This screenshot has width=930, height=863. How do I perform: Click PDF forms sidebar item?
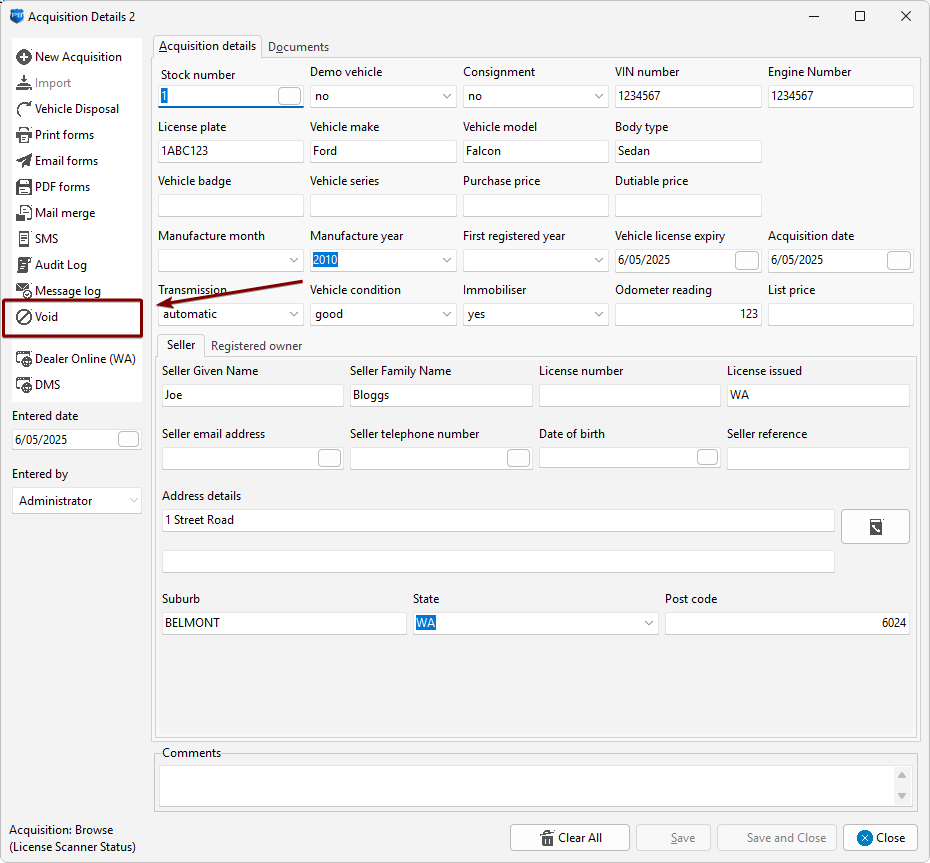tap(62, 187)
